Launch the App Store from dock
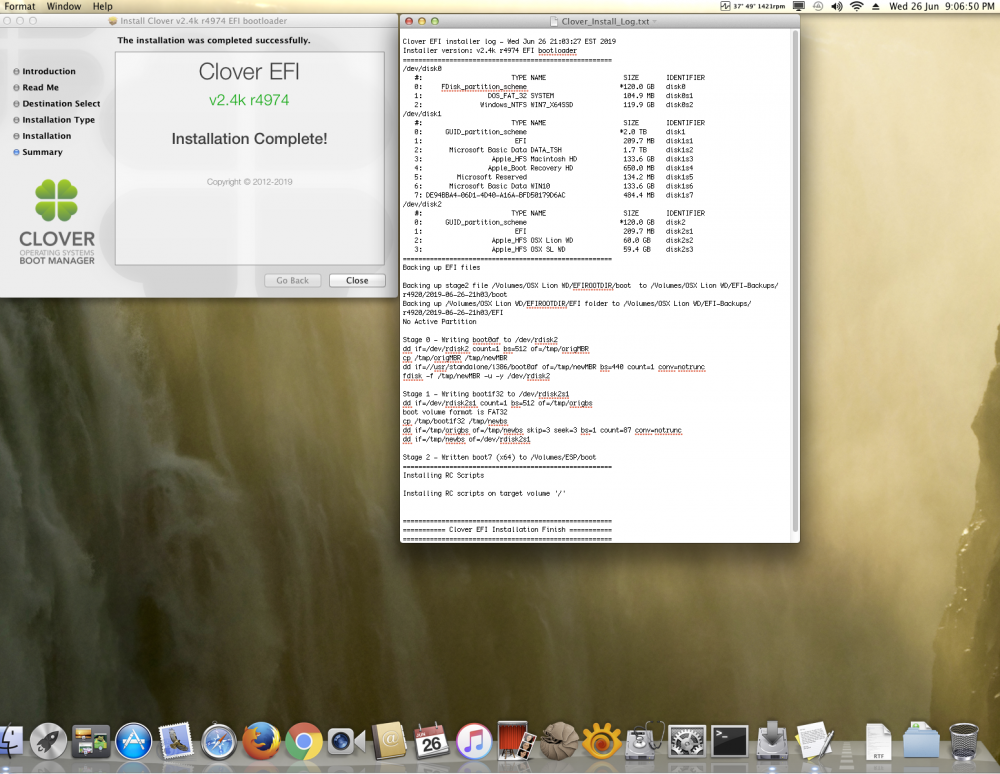The width and height of the screenshot is (1000, 774). pos(133,741)
